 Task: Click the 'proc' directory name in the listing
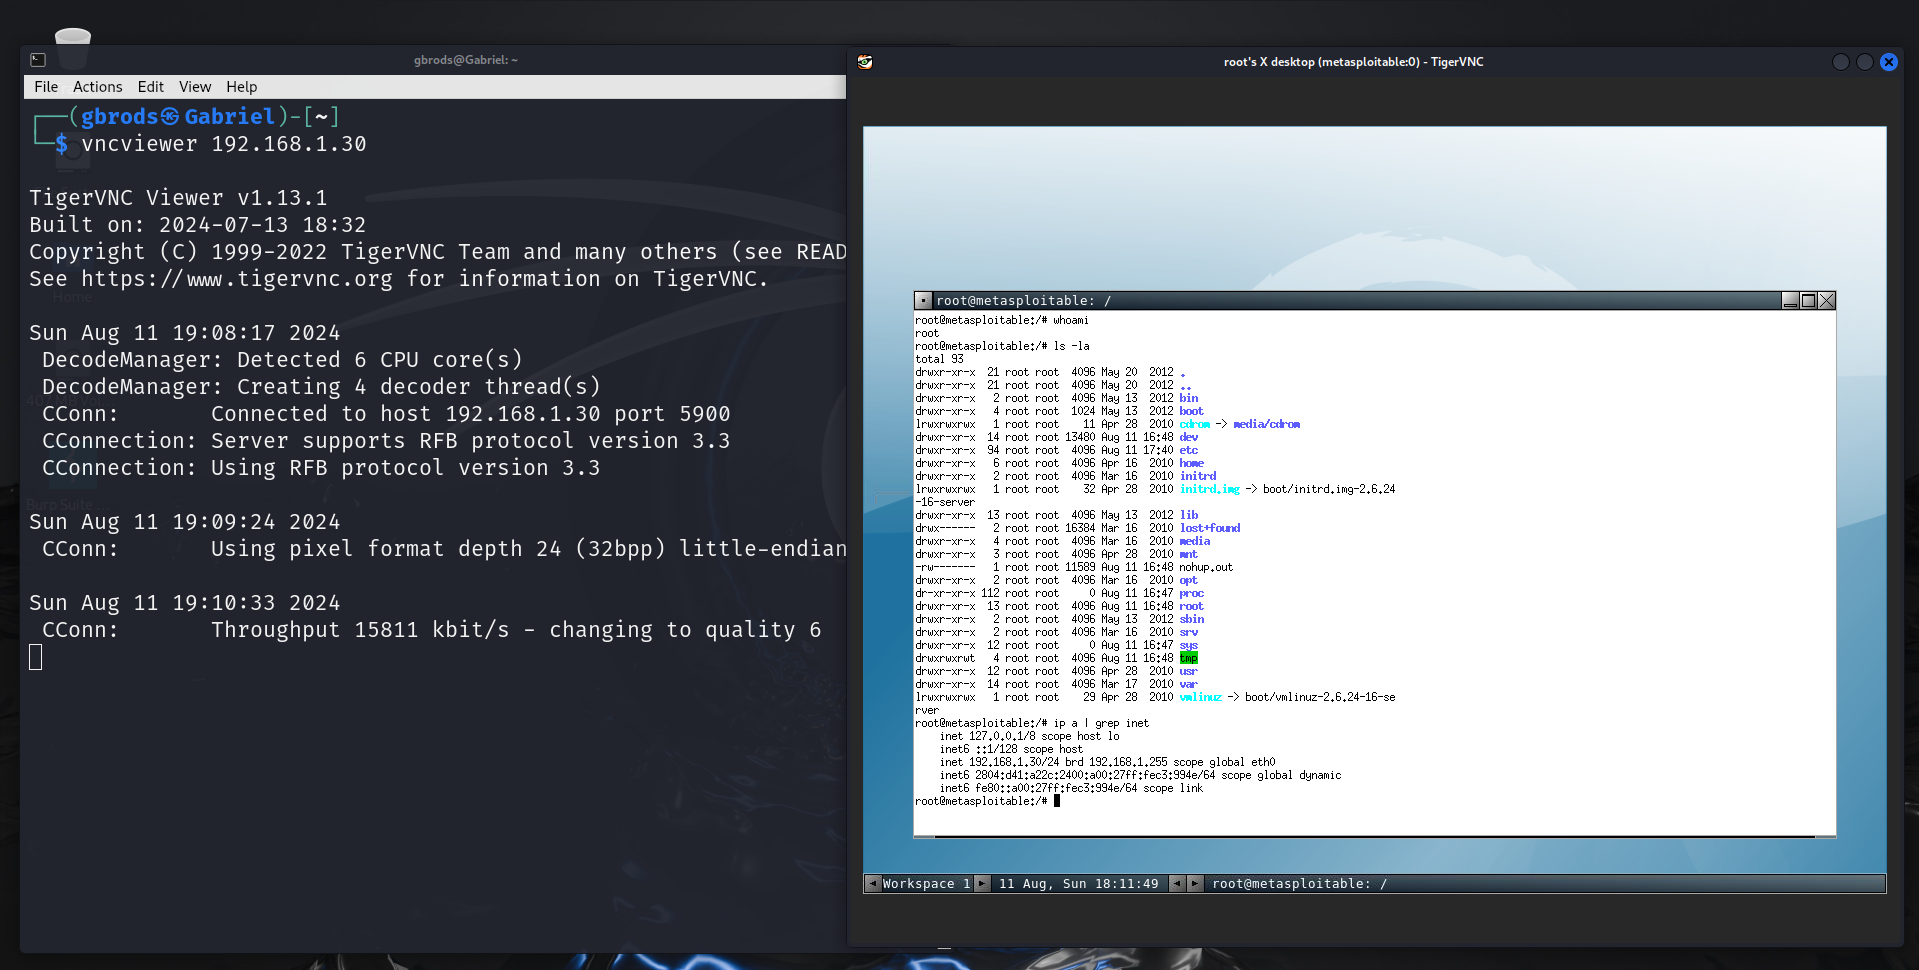[x=1192, y=593]
